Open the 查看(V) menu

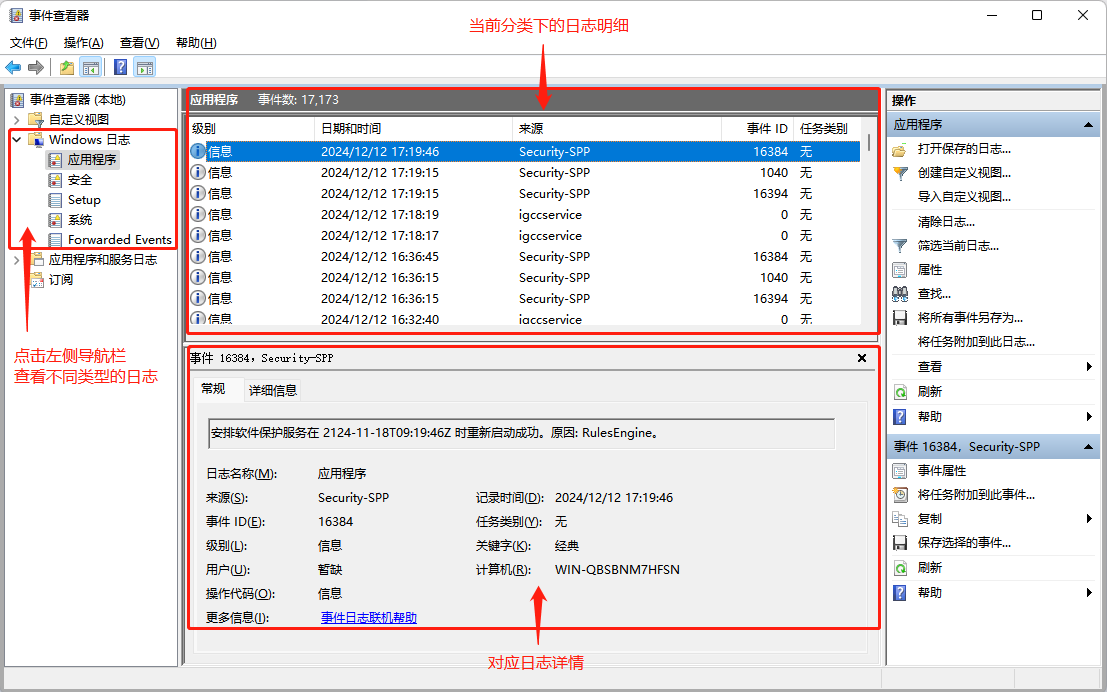click(x=139, y=43)
